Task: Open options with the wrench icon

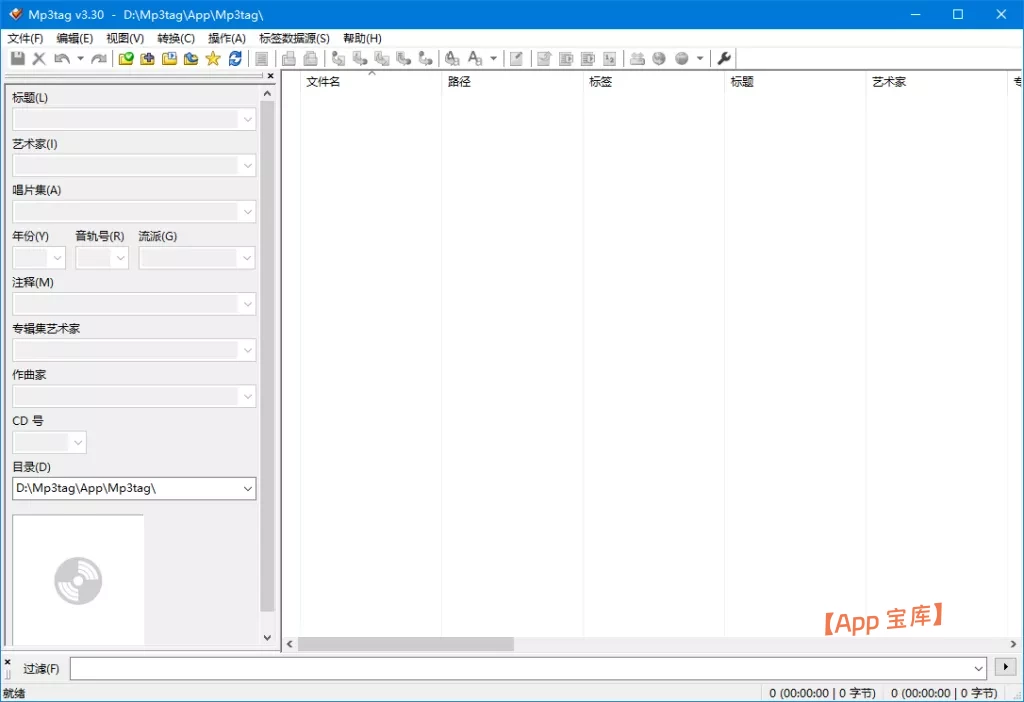Action: click(x=725, y=59)
